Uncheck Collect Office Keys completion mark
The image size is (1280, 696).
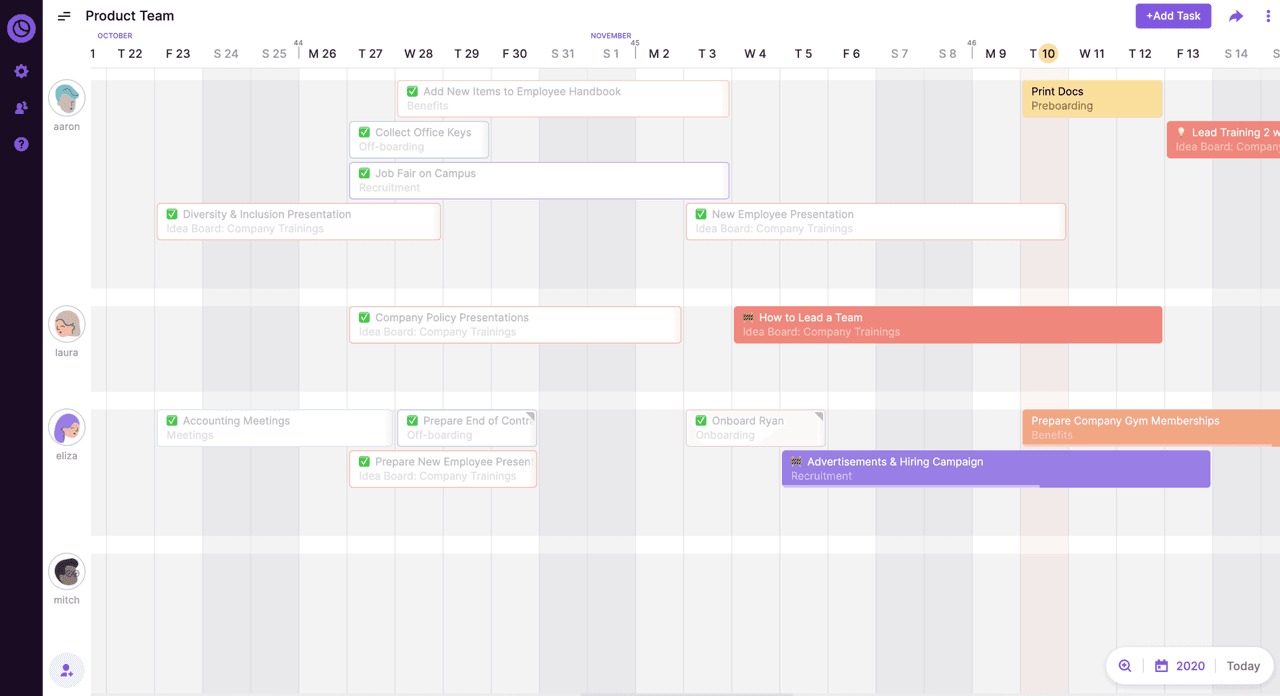tap(364, 131)
